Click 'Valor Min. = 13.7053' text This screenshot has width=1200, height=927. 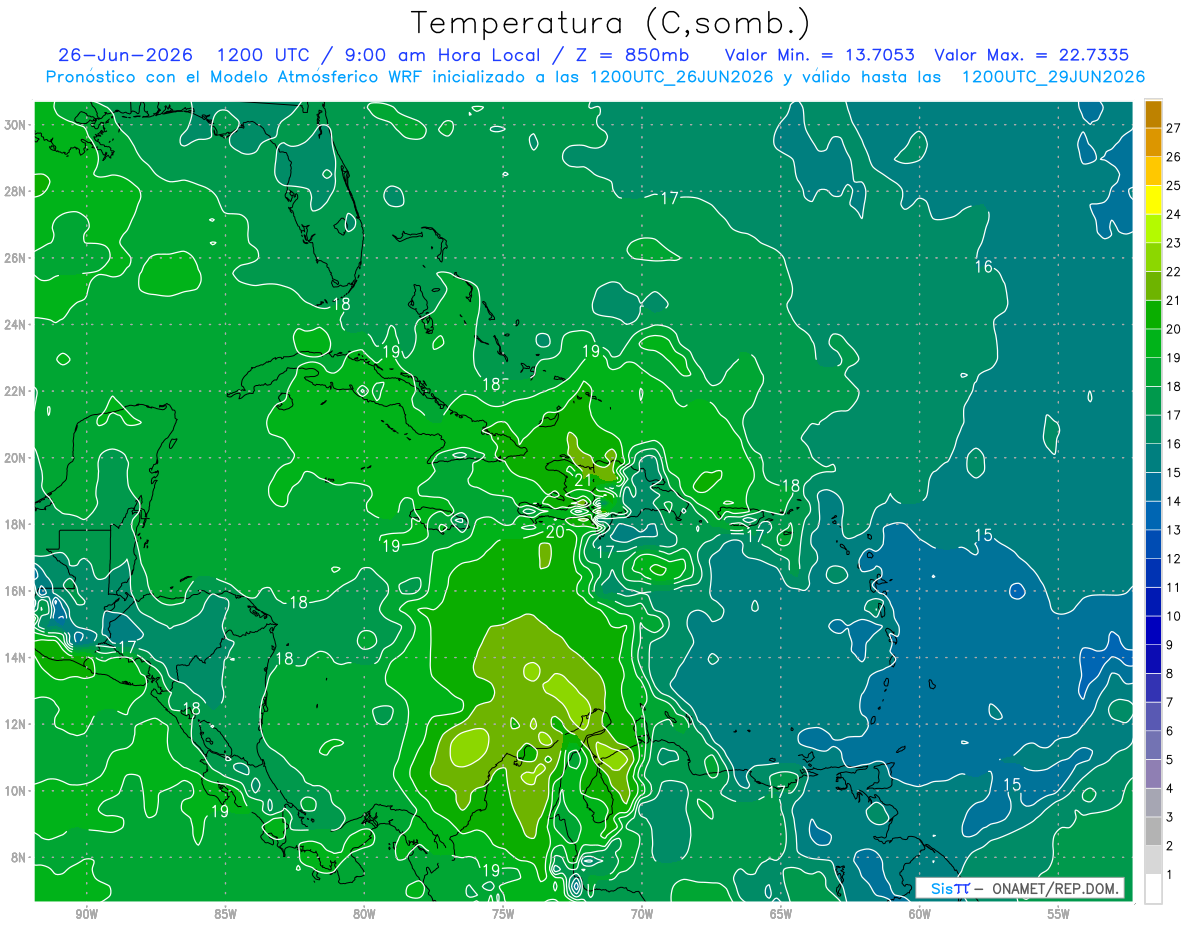[819, 55]
